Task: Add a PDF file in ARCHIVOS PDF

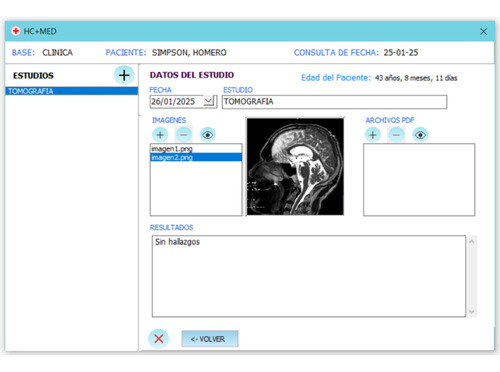Action: (x=373, y=135)
